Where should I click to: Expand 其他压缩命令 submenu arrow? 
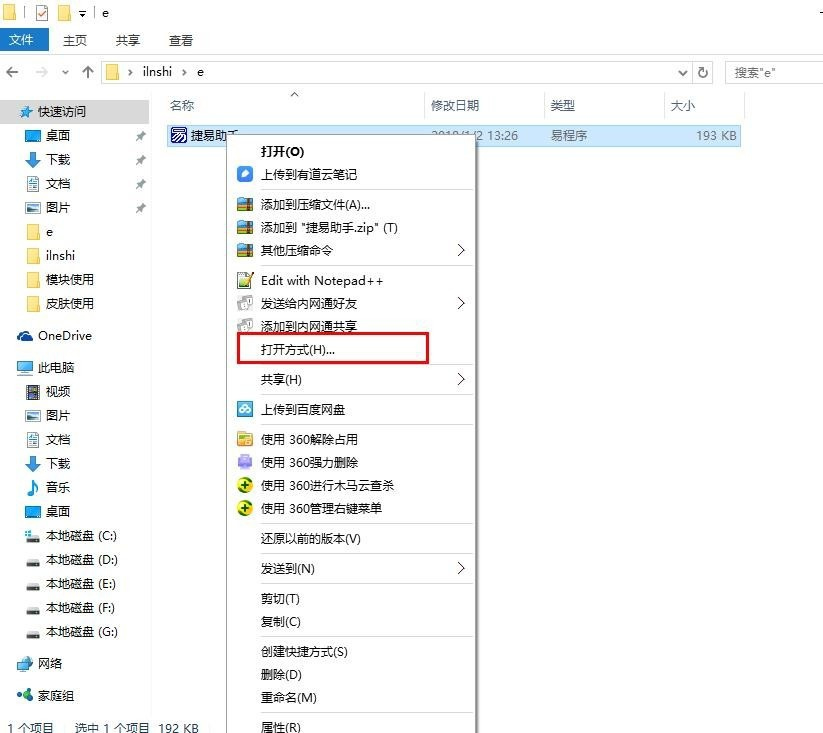[x=461, y=250]
